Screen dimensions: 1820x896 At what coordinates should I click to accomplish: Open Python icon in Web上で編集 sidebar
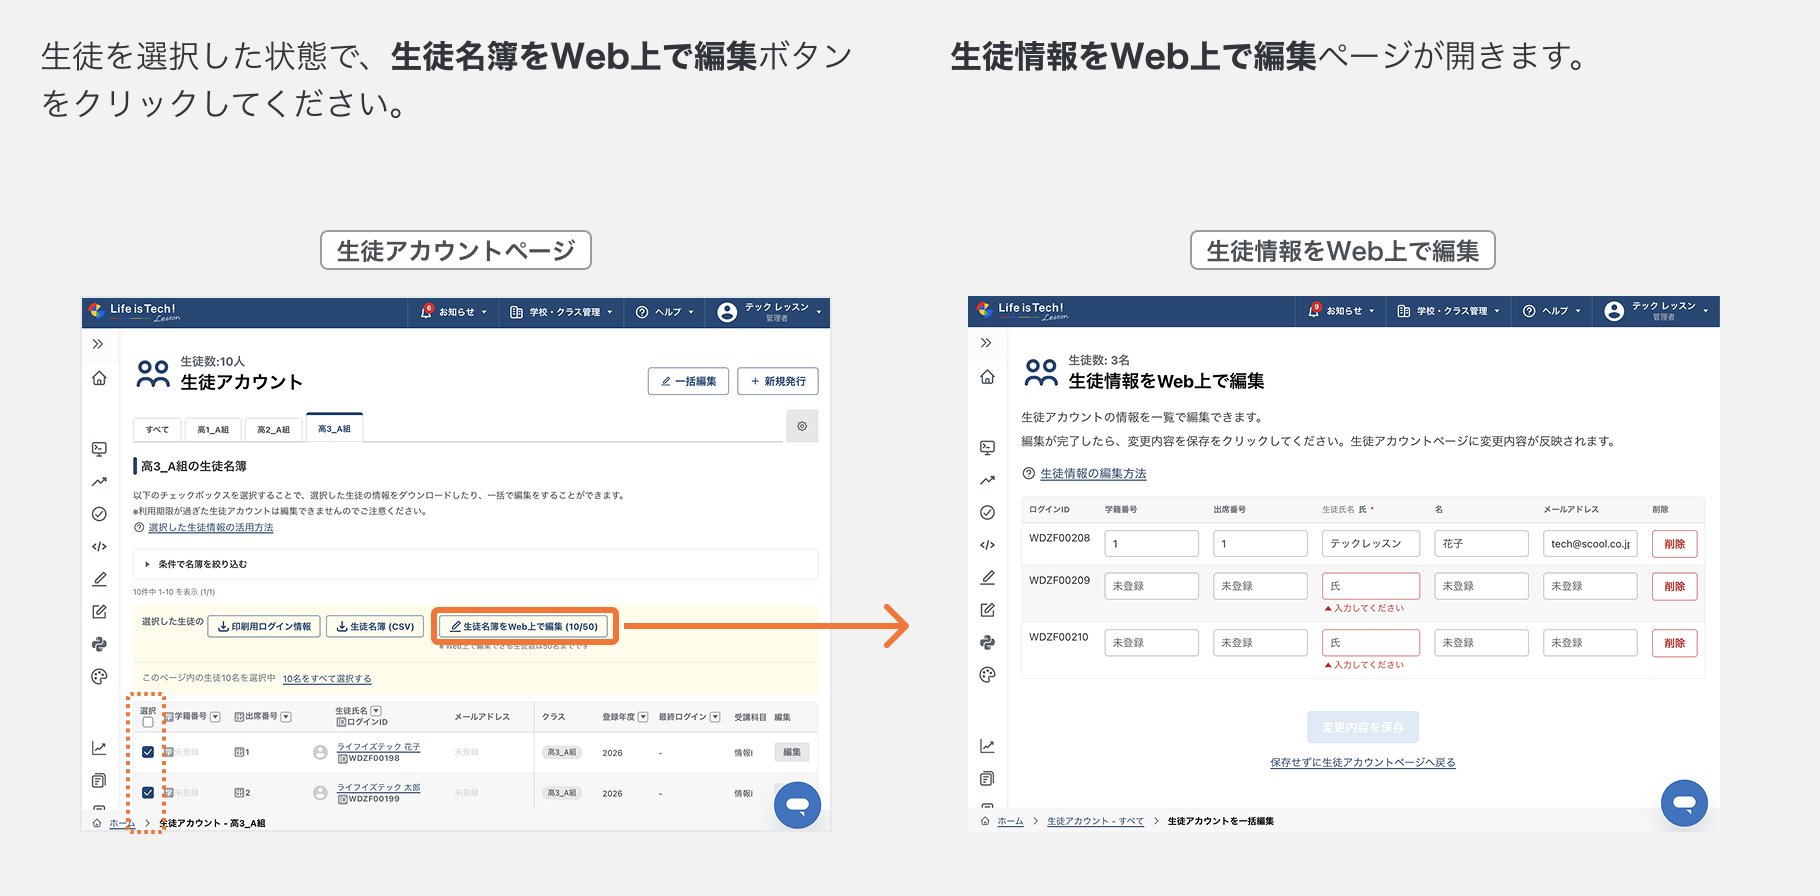tap(987, 642)
